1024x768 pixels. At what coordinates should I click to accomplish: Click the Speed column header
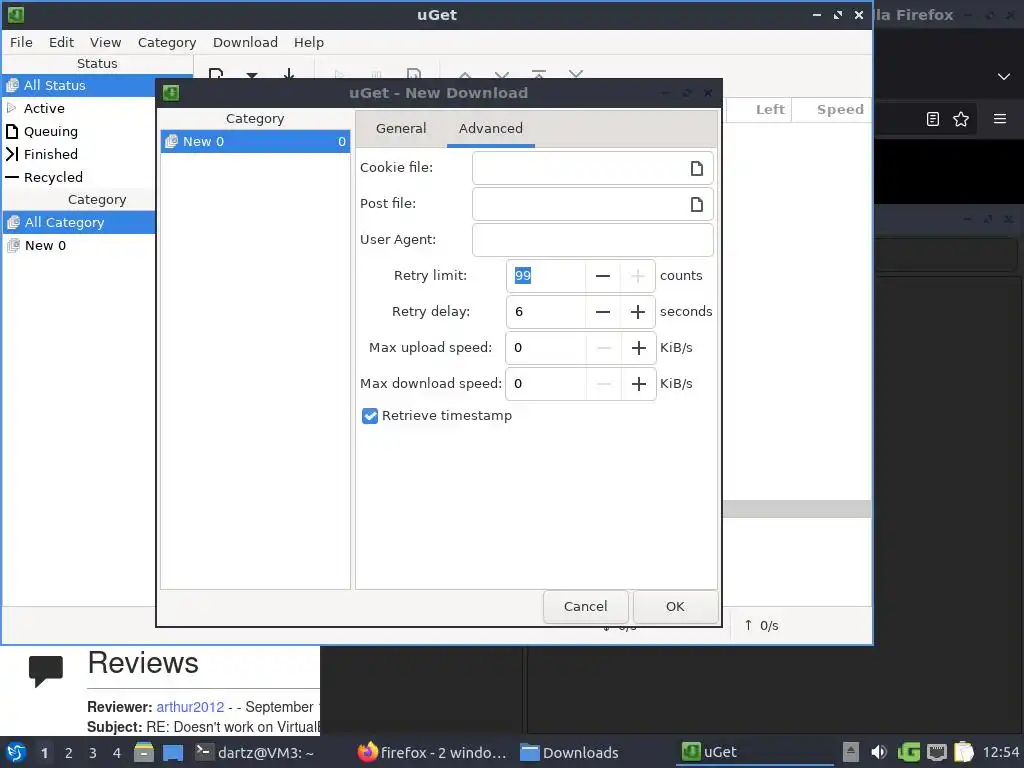click(832, 110)
